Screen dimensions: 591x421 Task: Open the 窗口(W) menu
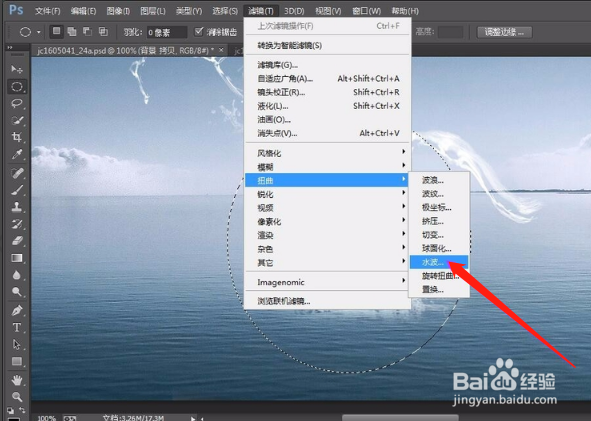(366, 11)
